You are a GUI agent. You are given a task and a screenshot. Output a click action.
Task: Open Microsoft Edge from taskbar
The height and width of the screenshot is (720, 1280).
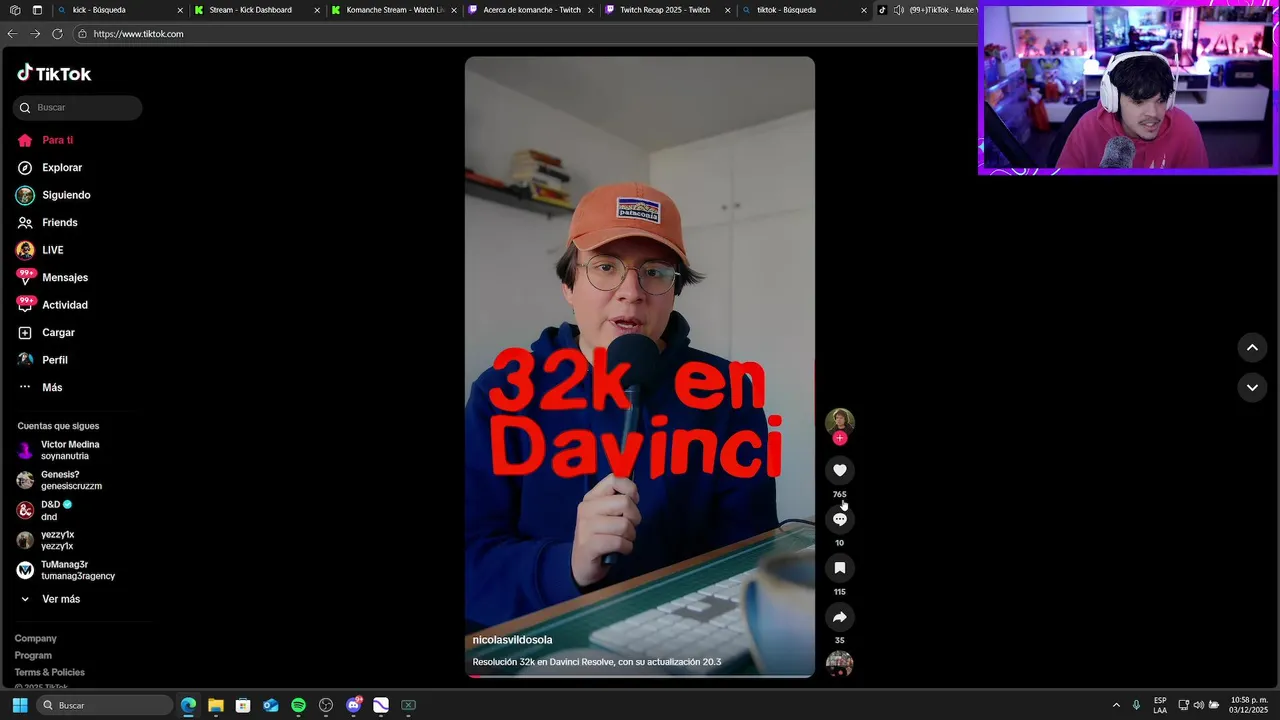click(188, 705)
